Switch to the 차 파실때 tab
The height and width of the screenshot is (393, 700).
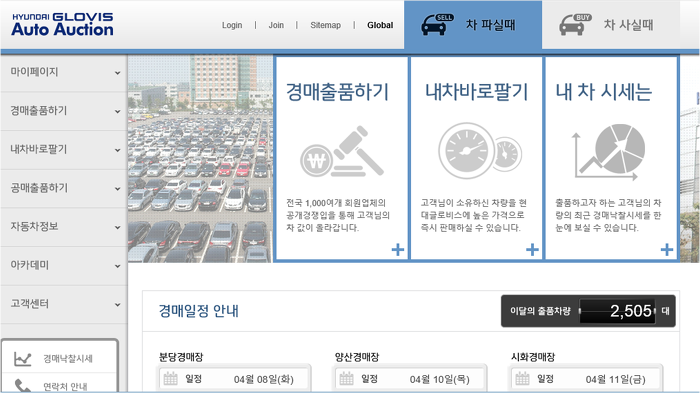473,25
